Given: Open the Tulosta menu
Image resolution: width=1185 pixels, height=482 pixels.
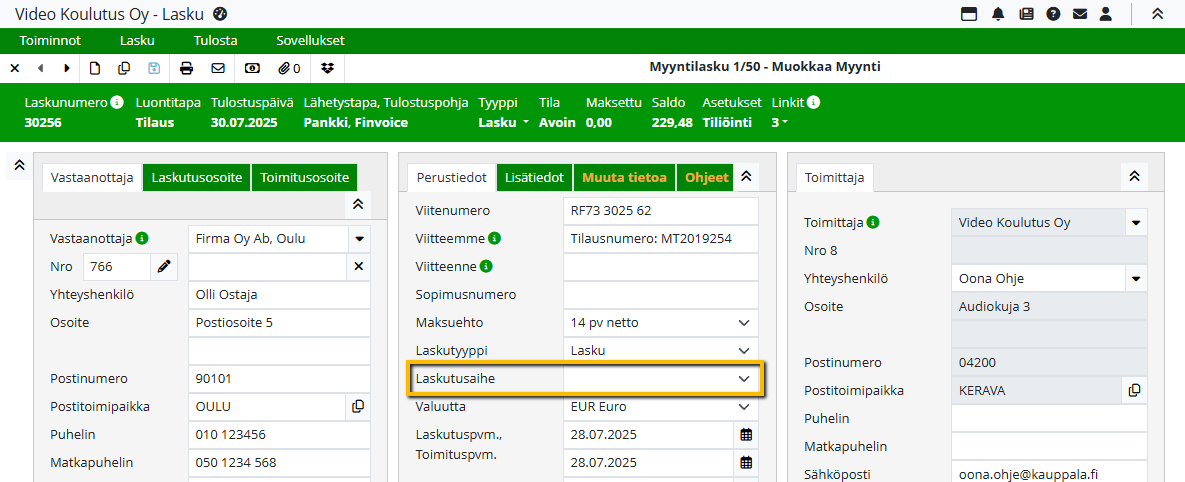Looking at the screenshot, I should point(215,41).
